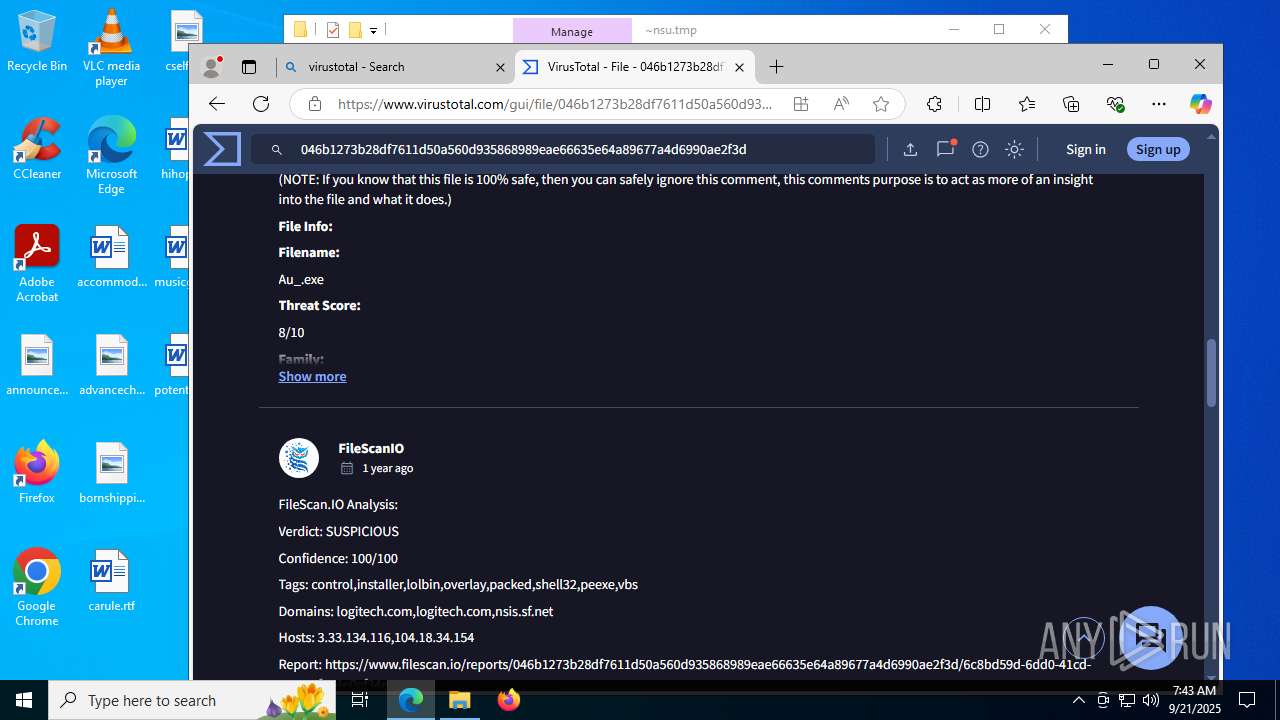Select the Recycle Bin desktop icon
This screenshot has height=720, width=1280.
coord(37,41)
